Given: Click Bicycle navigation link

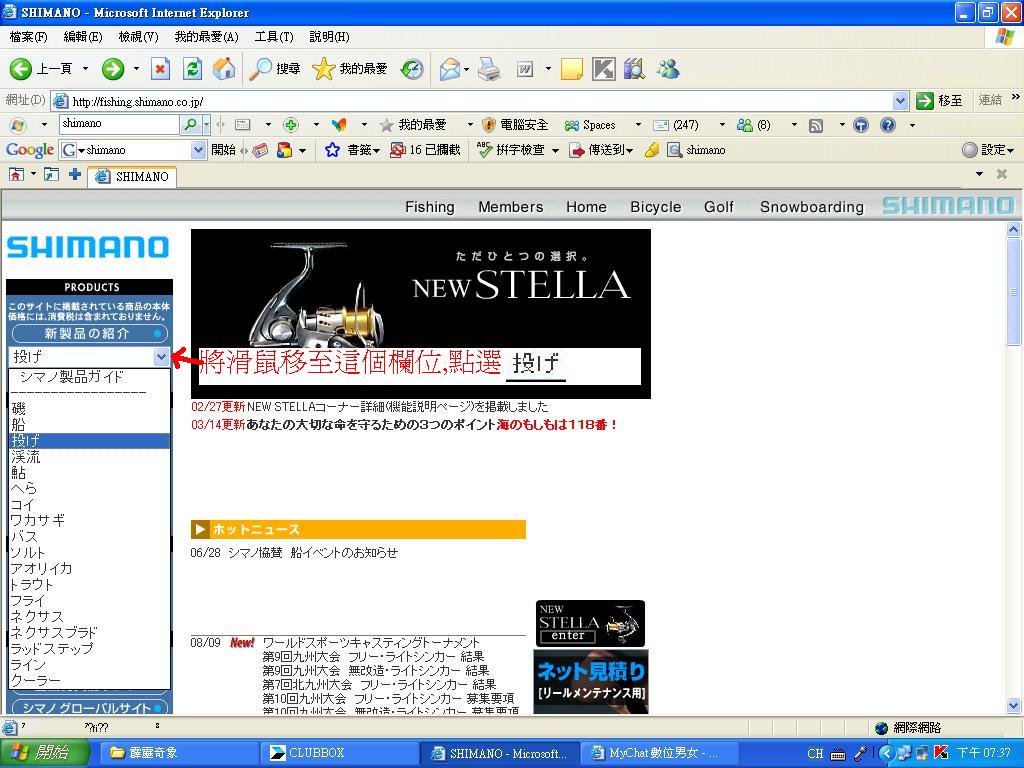Looking at the screenshot, I should coord(656,207).
